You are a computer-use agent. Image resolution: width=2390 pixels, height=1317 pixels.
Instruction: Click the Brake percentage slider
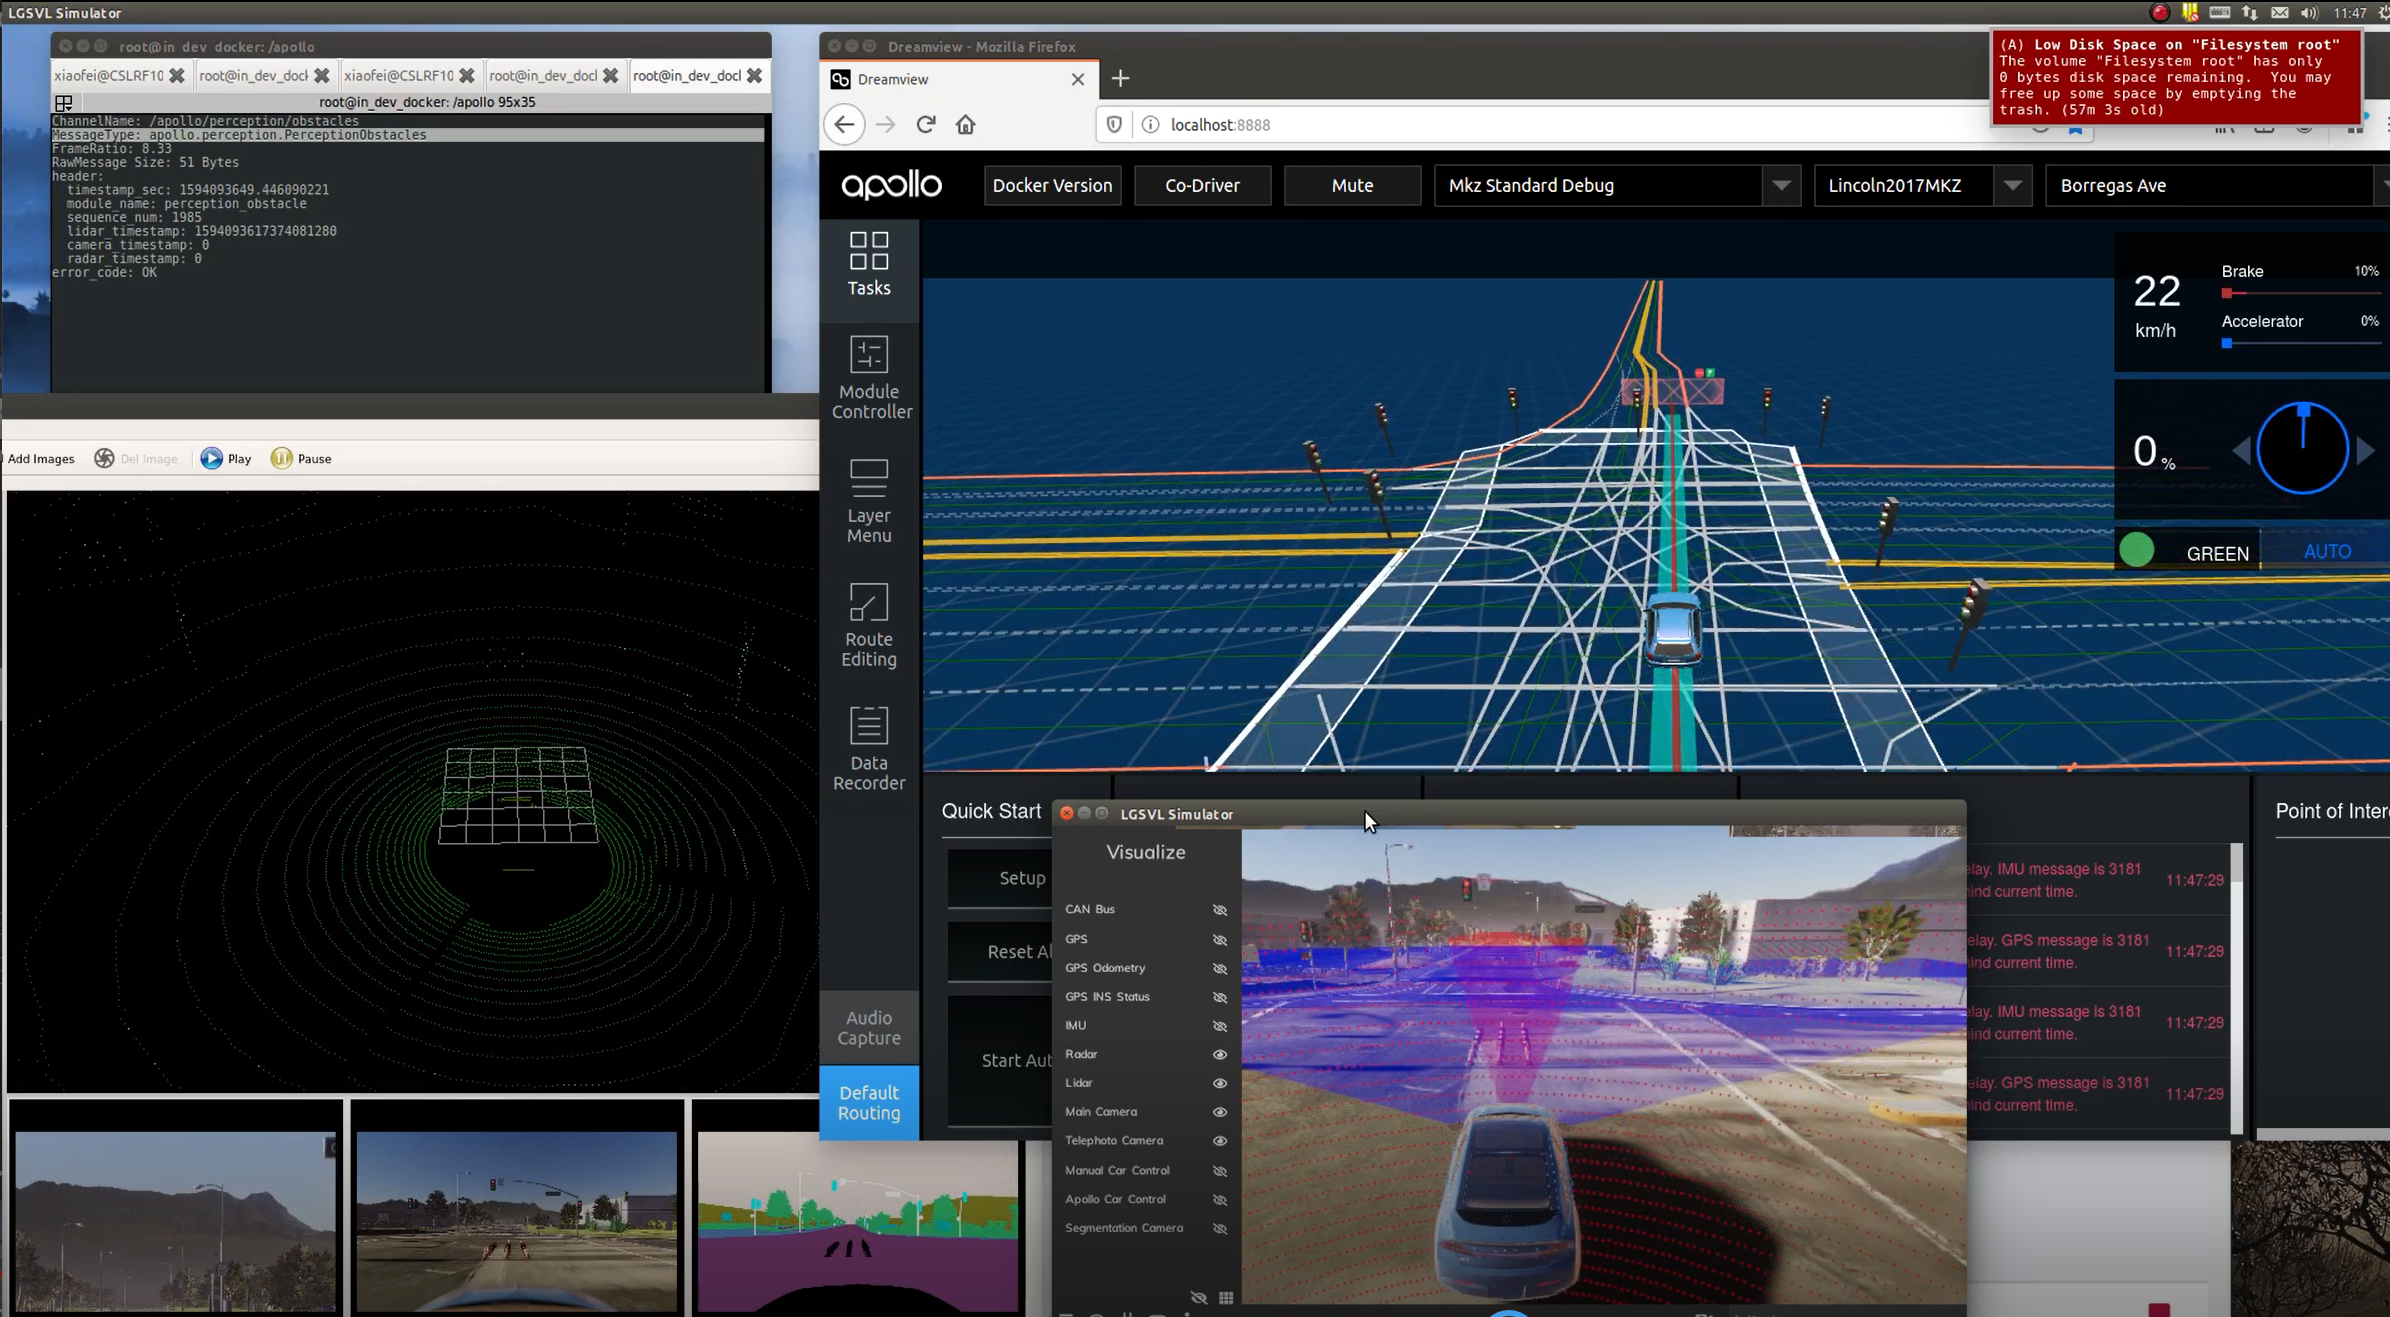click(2300, 293)
